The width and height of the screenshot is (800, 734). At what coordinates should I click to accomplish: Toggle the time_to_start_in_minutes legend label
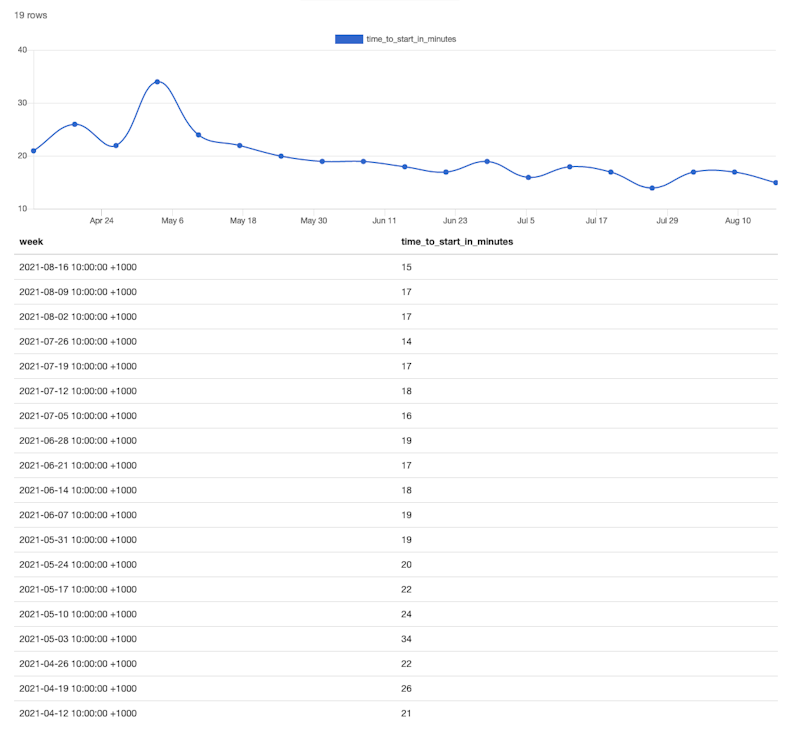(x=411, y=39)
